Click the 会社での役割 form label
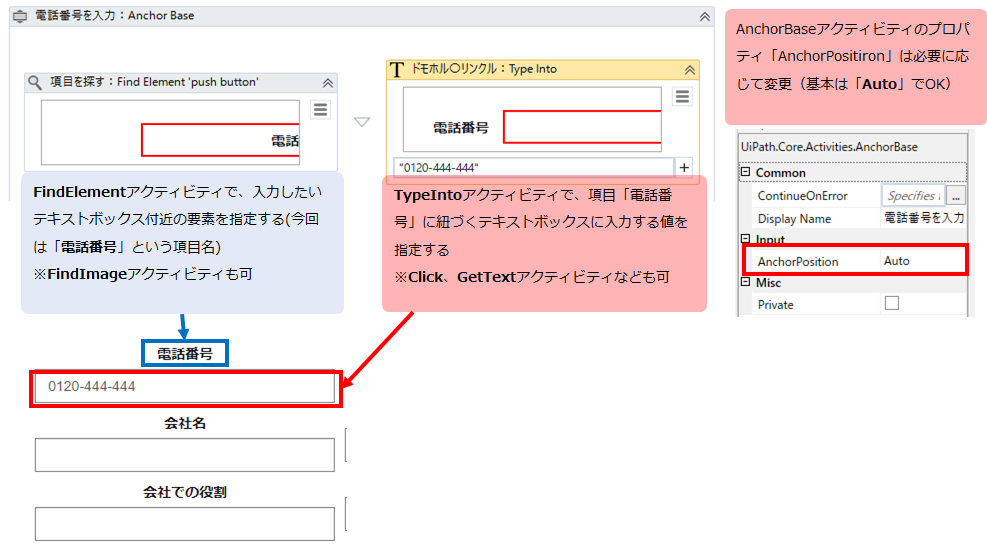The height and width of the screenshot is (551, 987). pos(184,492)
